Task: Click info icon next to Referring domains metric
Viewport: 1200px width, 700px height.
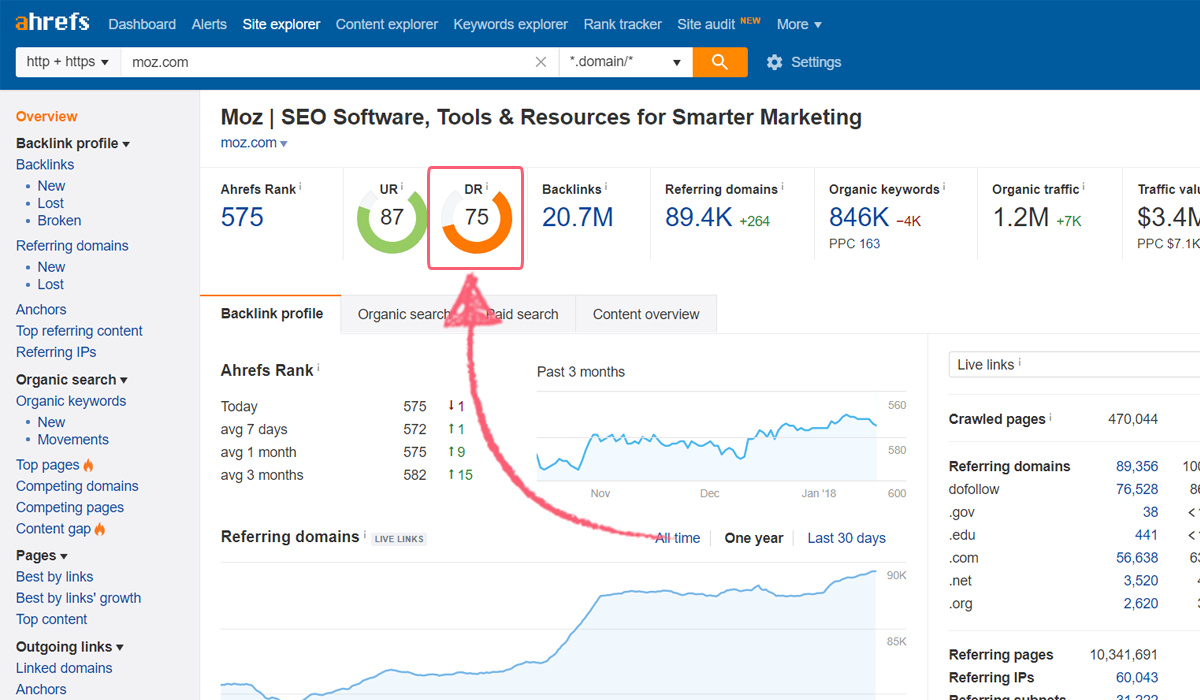Action: coord(783,187)
